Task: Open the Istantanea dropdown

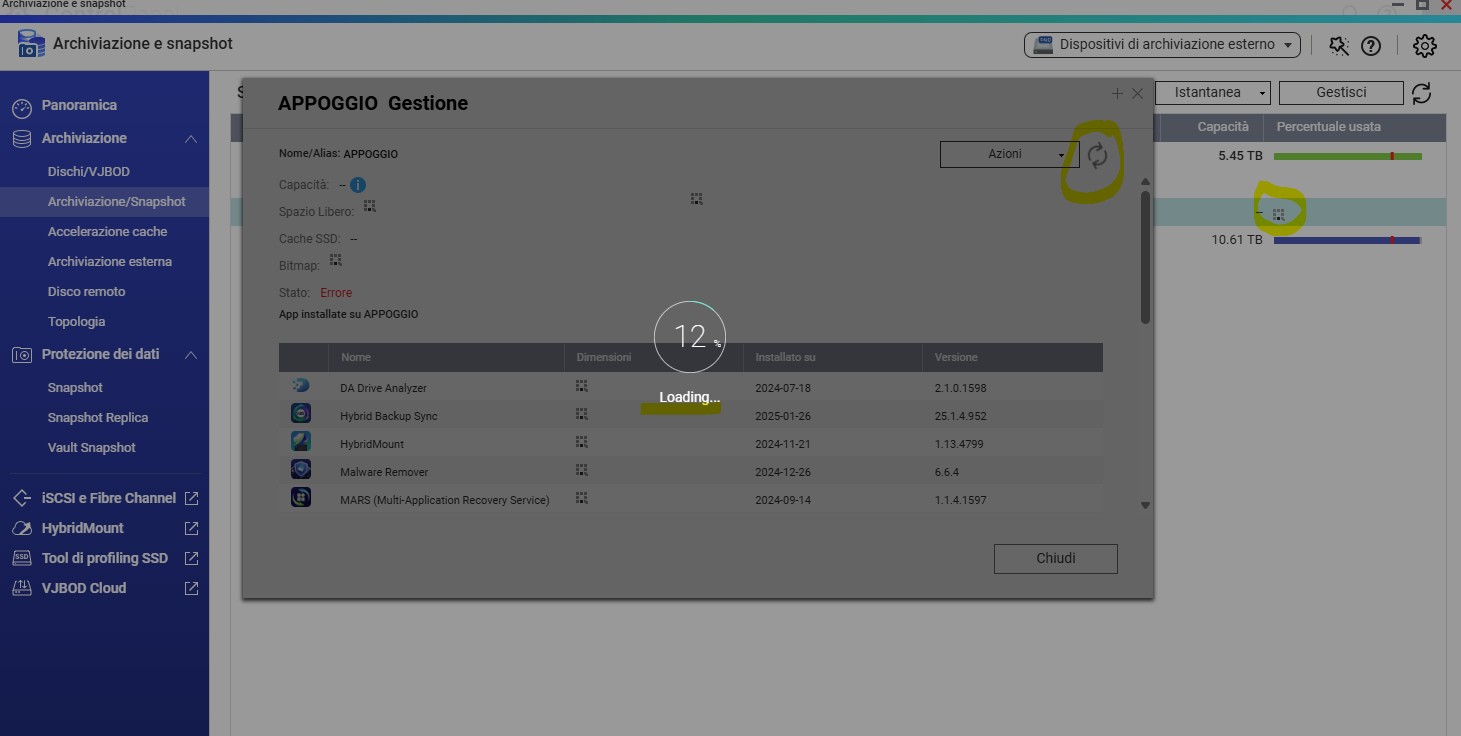Action: click(1212, 93)
